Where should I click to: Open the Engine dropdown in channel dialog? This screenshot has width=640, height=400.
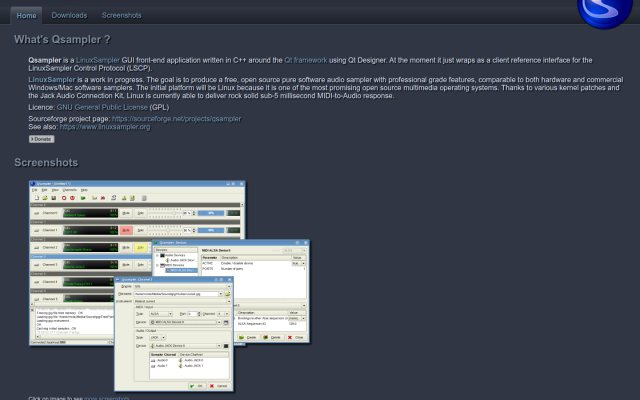pyautogui.click(x=182, y=287)
